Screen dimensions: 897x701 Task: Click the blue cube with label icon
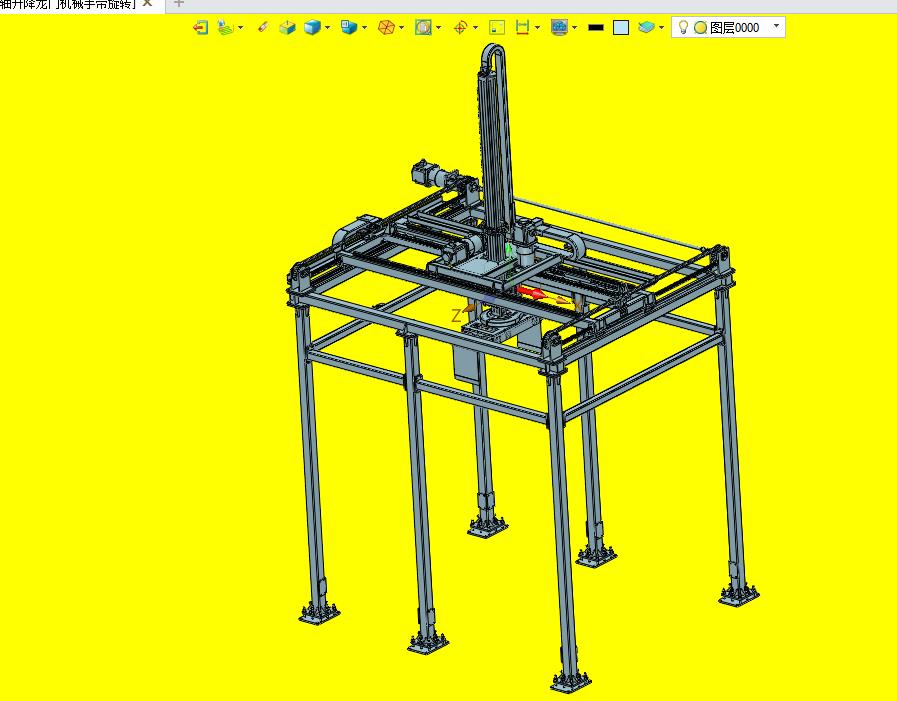tap(349, 27)
